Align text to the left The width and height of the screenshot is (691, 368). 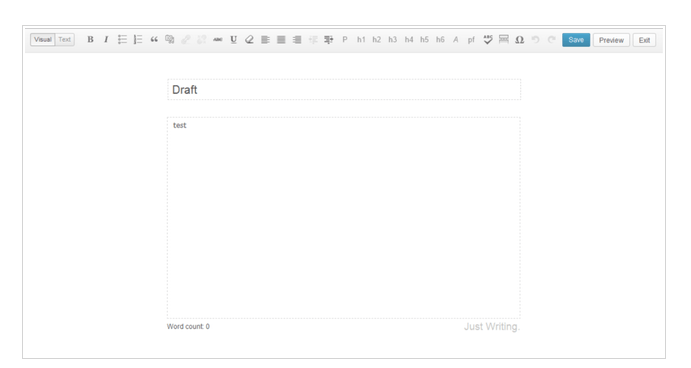click(265, 40)
